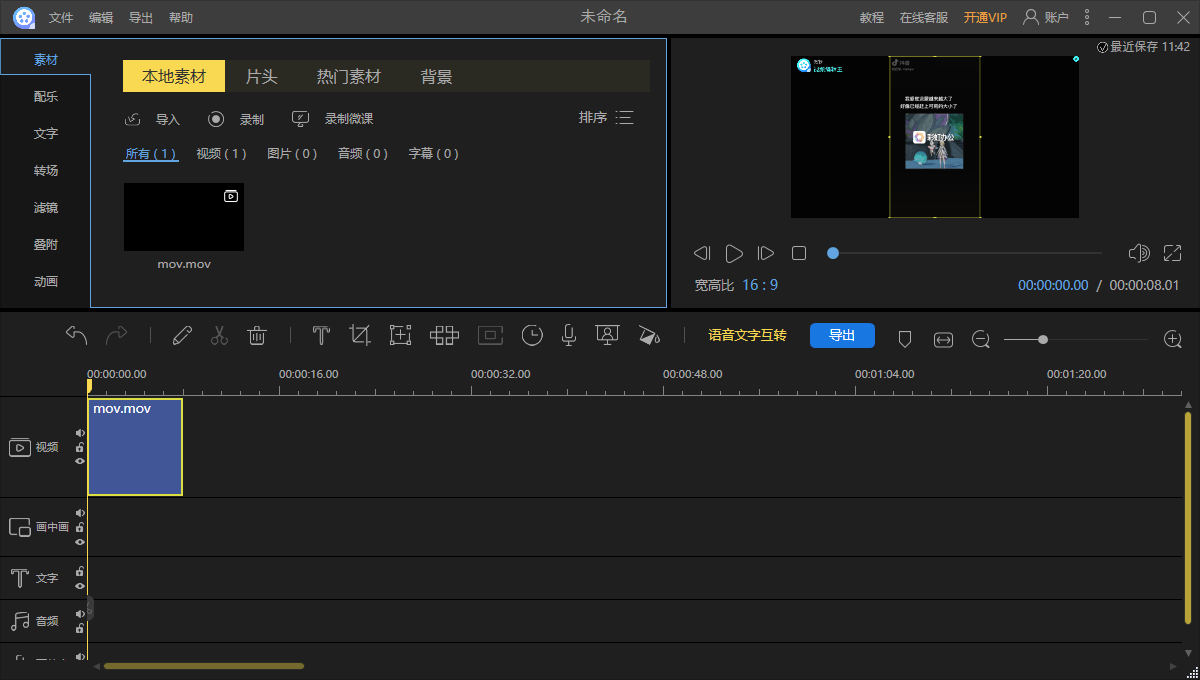Open the voiceover recording microphone tool
The width and height of the screenshot is (1200, 680).
(x=568, y=335)
